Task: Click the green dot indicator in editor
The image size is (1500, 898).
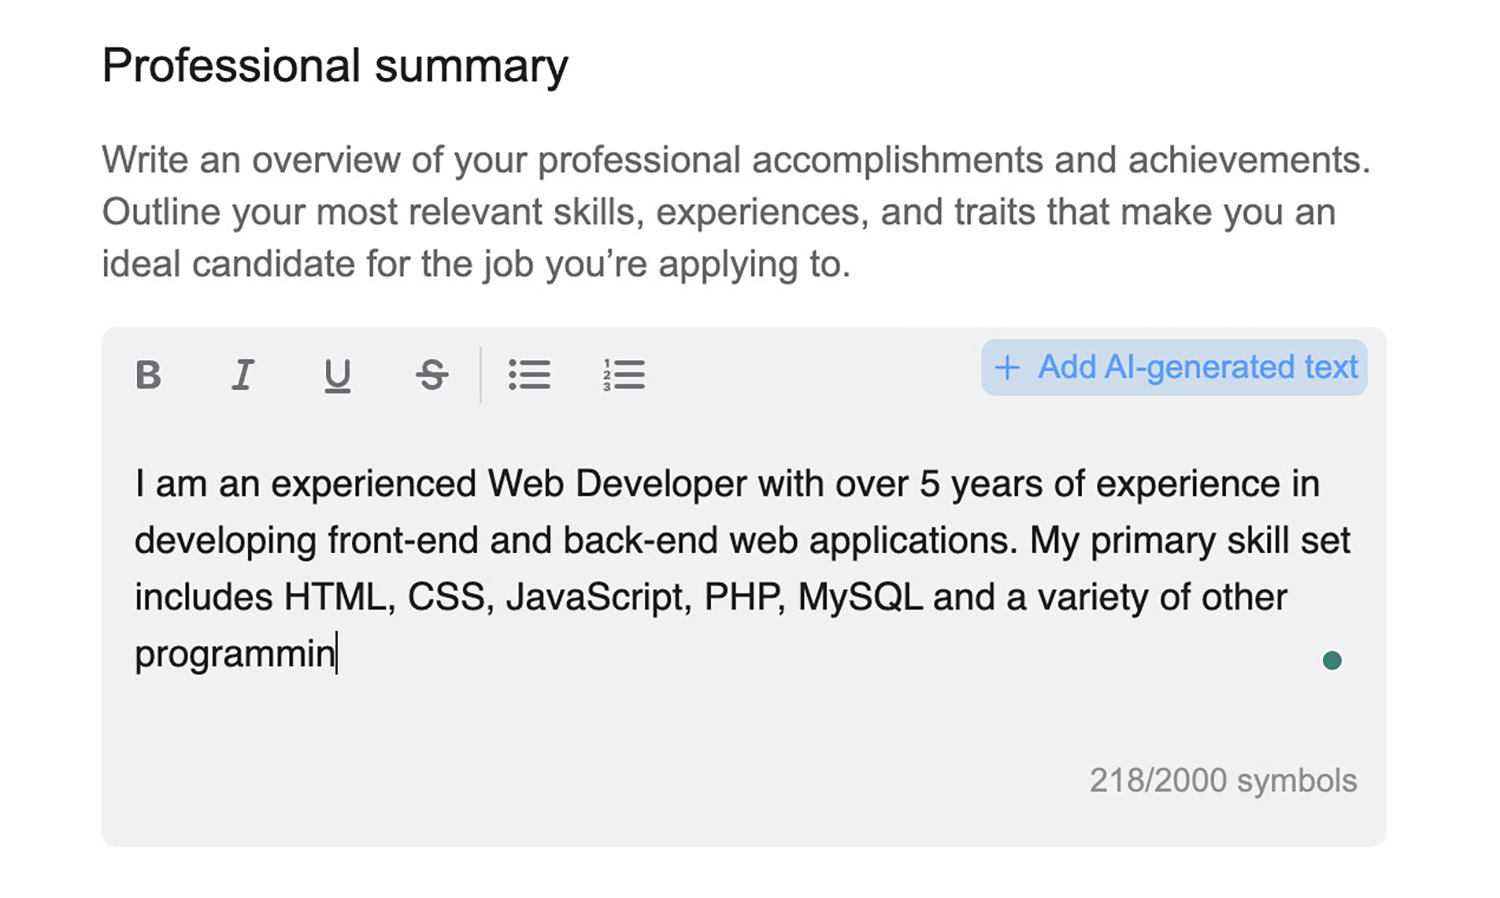Action: (1331, 660)
